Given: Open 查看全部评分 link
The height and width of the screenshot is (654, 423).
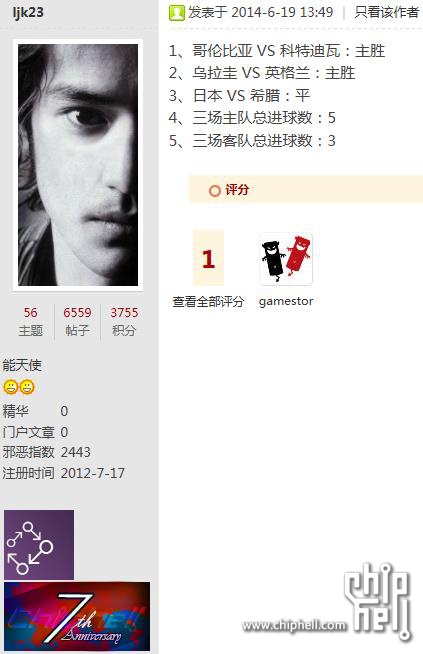Looking at the screenshot, I should pyautogui.click(x=208, y=301).
